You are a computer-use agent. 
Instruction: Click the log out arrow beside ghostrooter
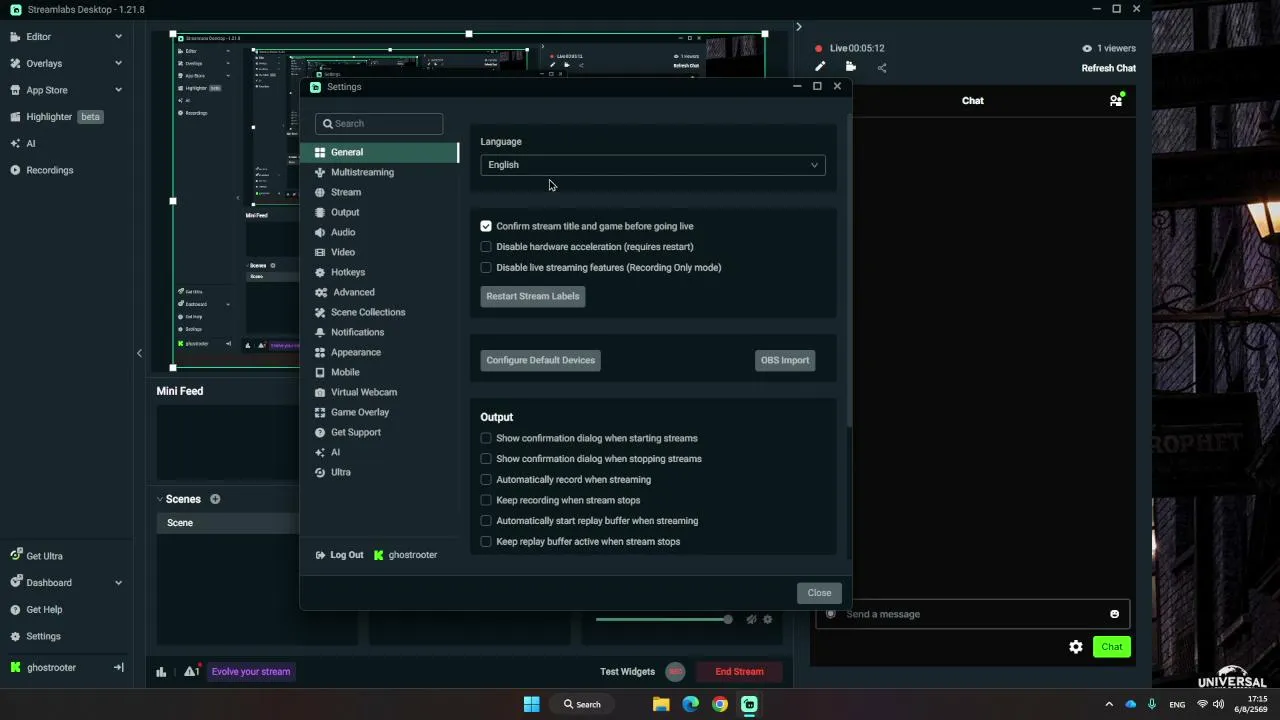(x=118, y=667)
